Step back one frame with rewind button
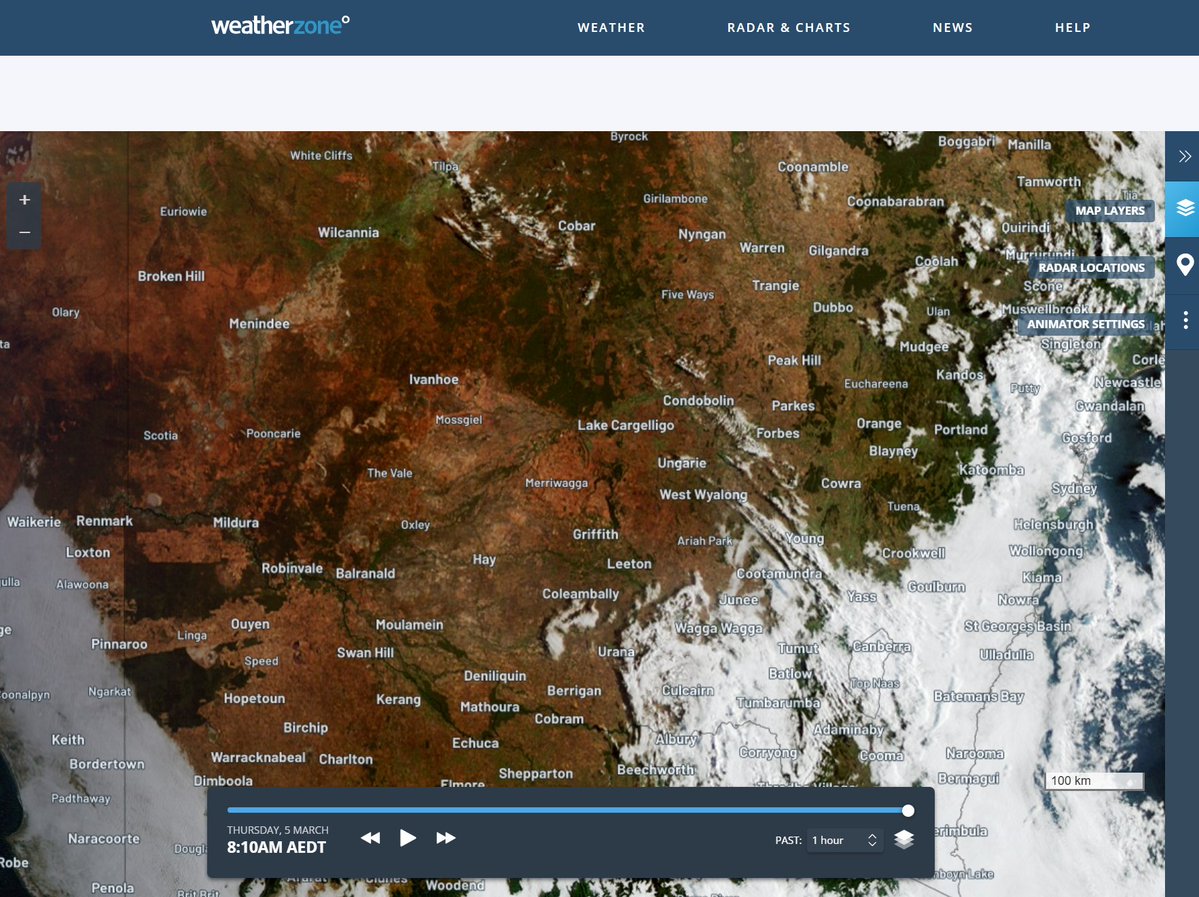Viewport: 1199px width, 897px height. click(371, 838)
